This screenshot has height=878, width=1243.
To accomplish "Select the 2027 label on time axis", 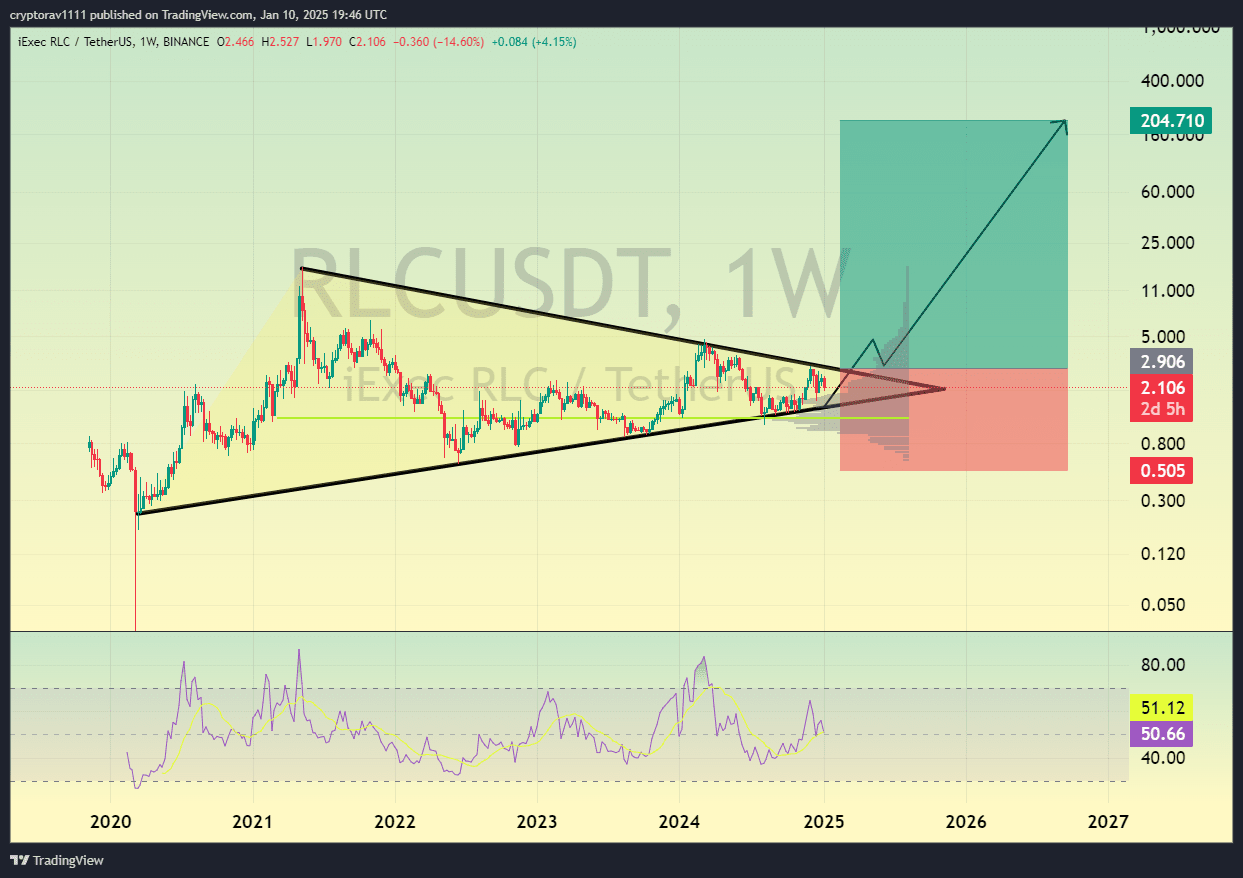I will coord(1109,822).
